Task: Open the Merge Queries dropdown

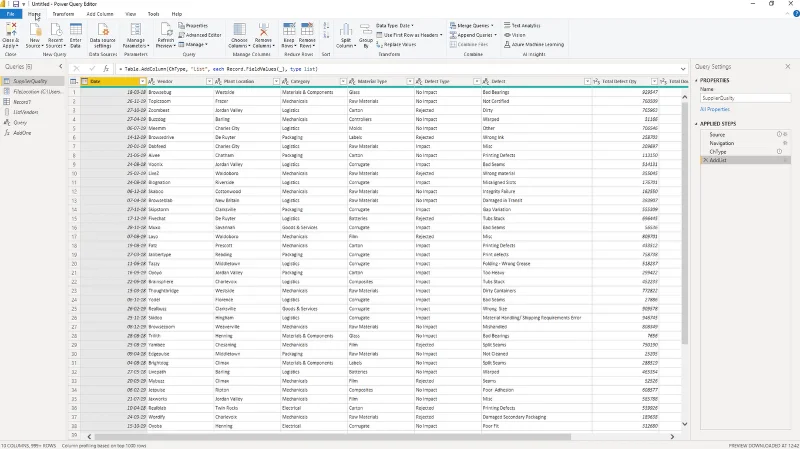Action: tap(472, 26)
